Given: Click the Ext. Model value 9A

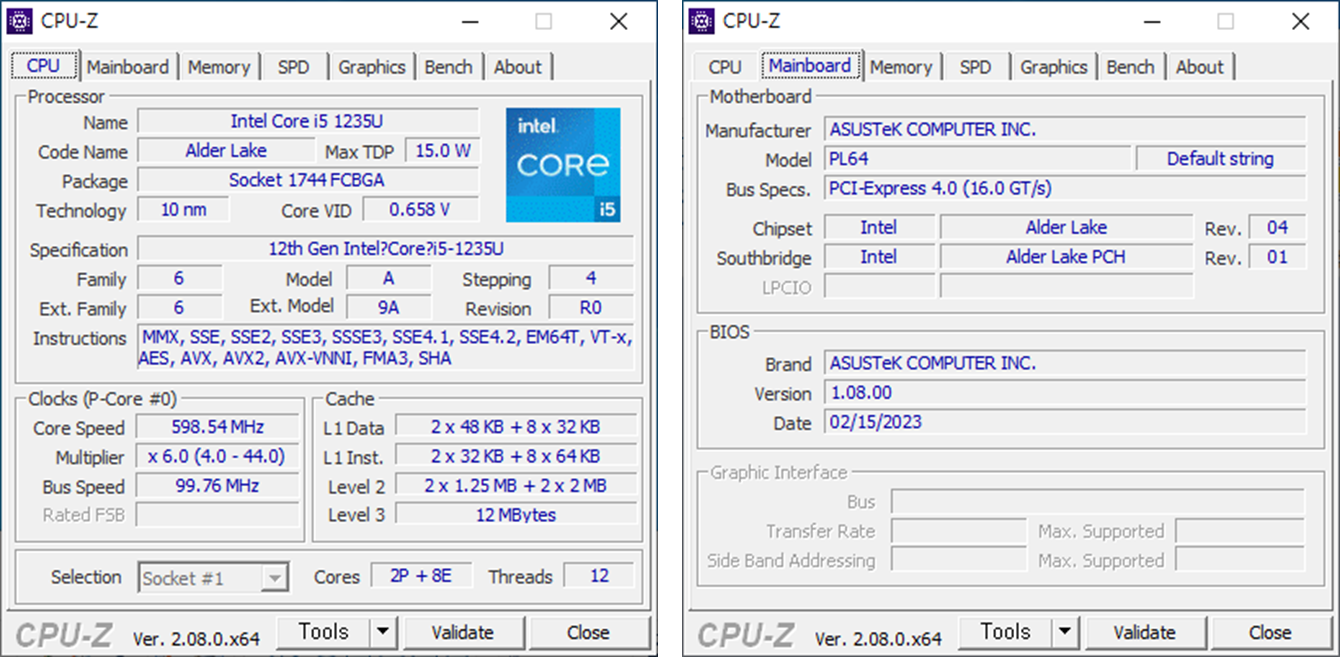Looking at the screenshot, I should [389, 308].
